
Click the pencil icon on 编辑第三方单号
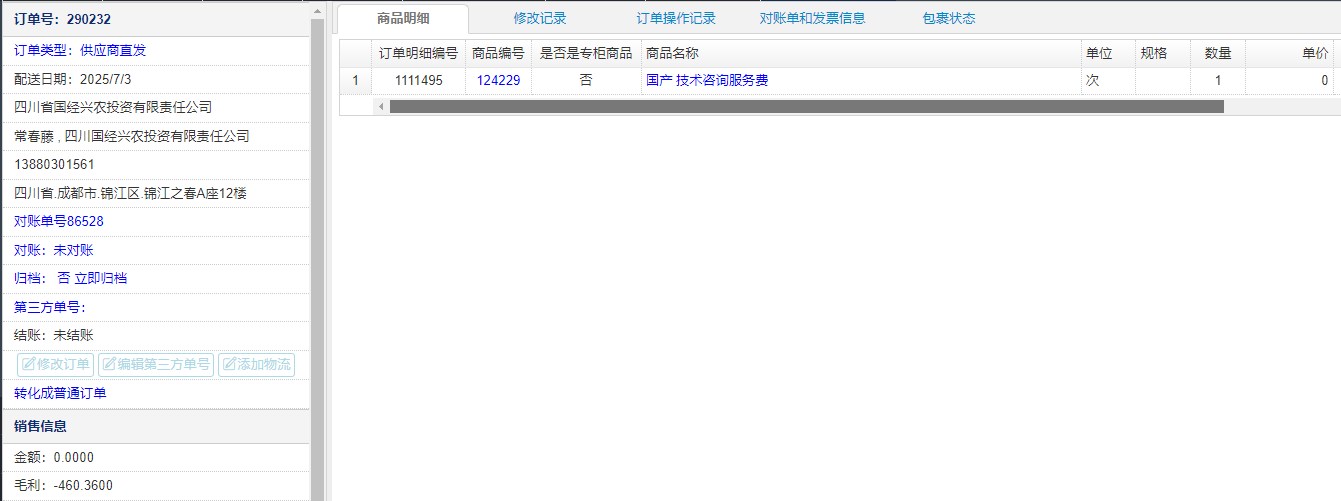point(110,364)
